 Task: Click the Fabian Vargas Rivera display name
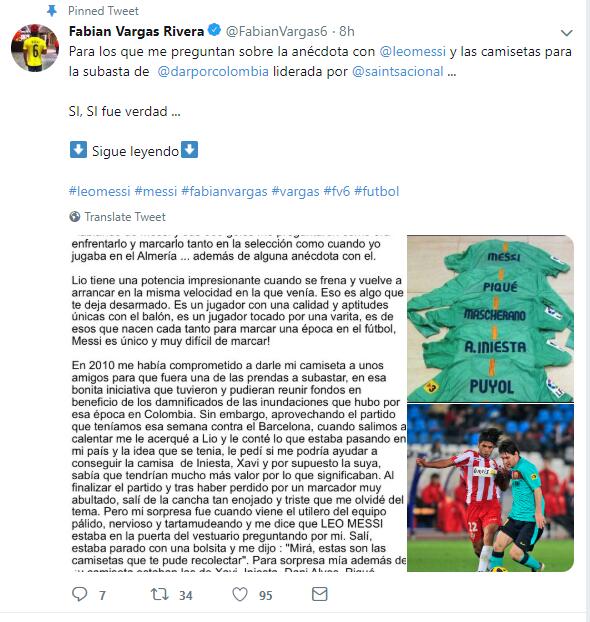(x=136, y=31)
